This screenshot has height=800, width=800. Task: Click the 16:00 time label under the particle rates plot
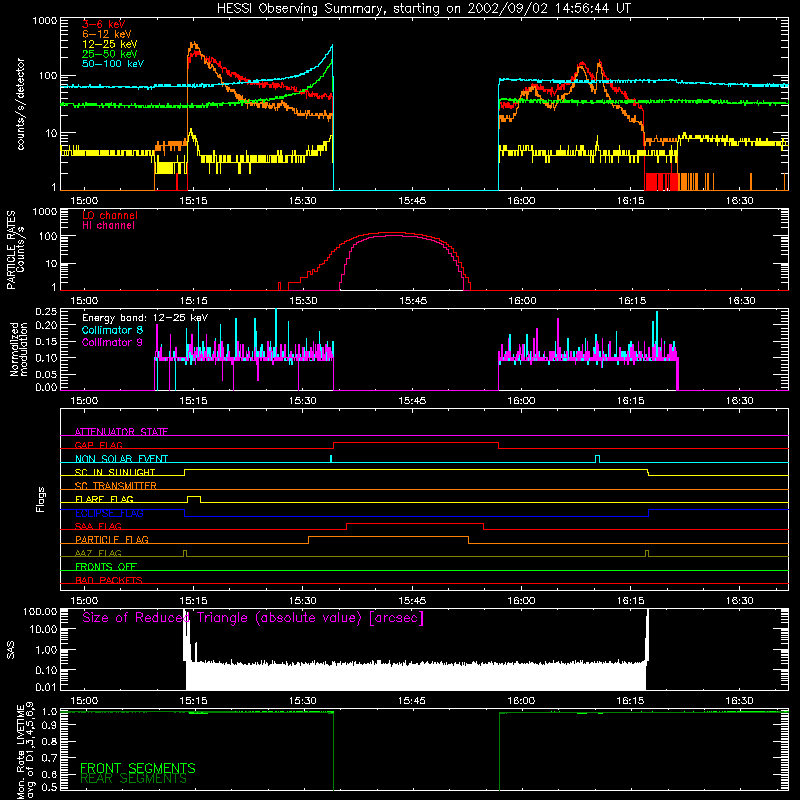[x=522, y=301]
